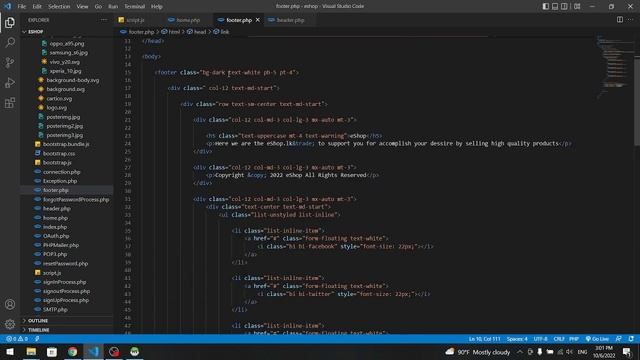Open the Search view in activity bar
The height and width of the screenshot is (360, 640).
click(x=10, y=42)
